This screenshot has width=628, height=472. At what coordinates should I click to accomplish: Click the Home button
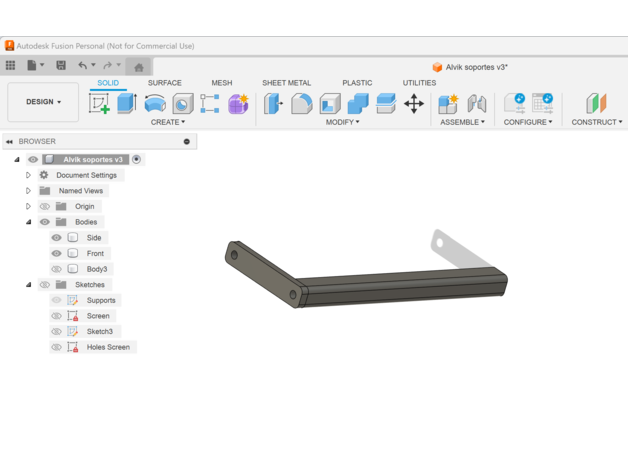pyautogui.click(x=139, y=67)
